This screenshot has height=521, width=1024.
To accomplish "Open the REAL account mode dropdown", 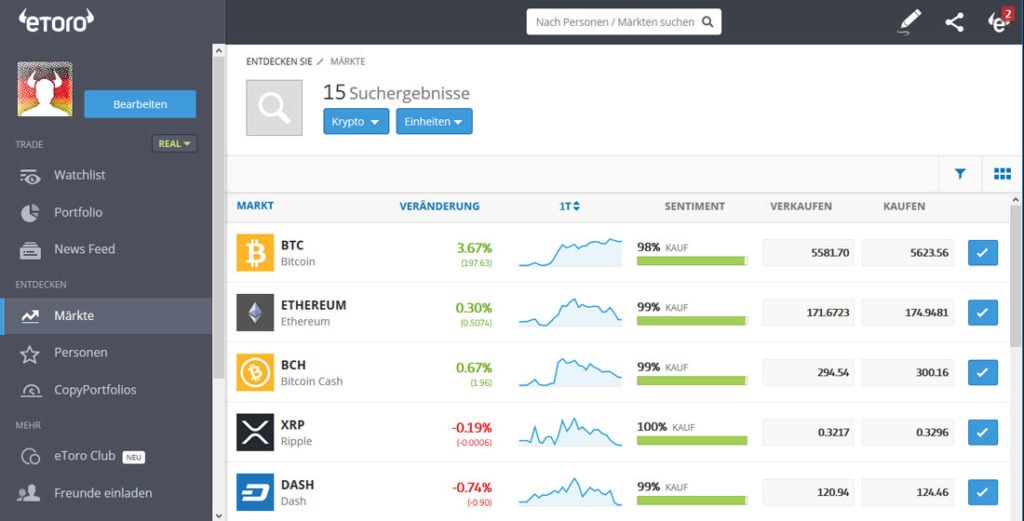I will pos(174,144).
